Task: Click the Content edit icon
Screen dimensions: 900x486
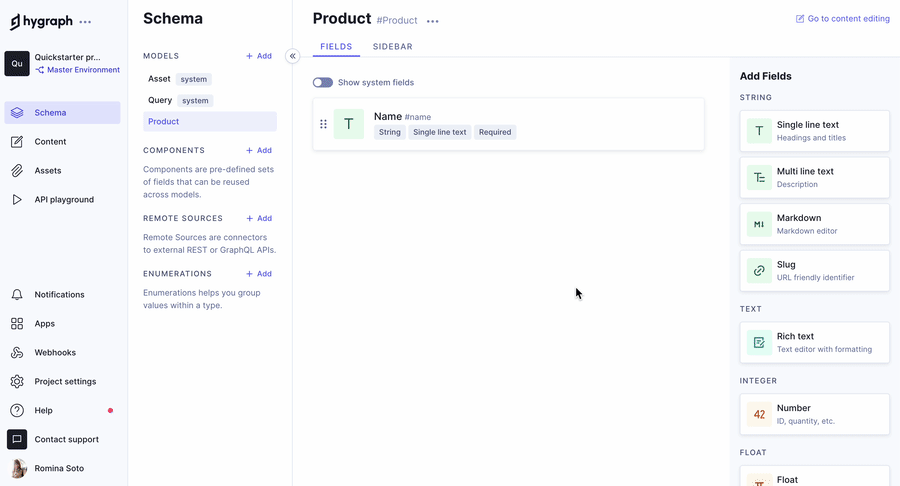Action: click(x=17, y=142)
